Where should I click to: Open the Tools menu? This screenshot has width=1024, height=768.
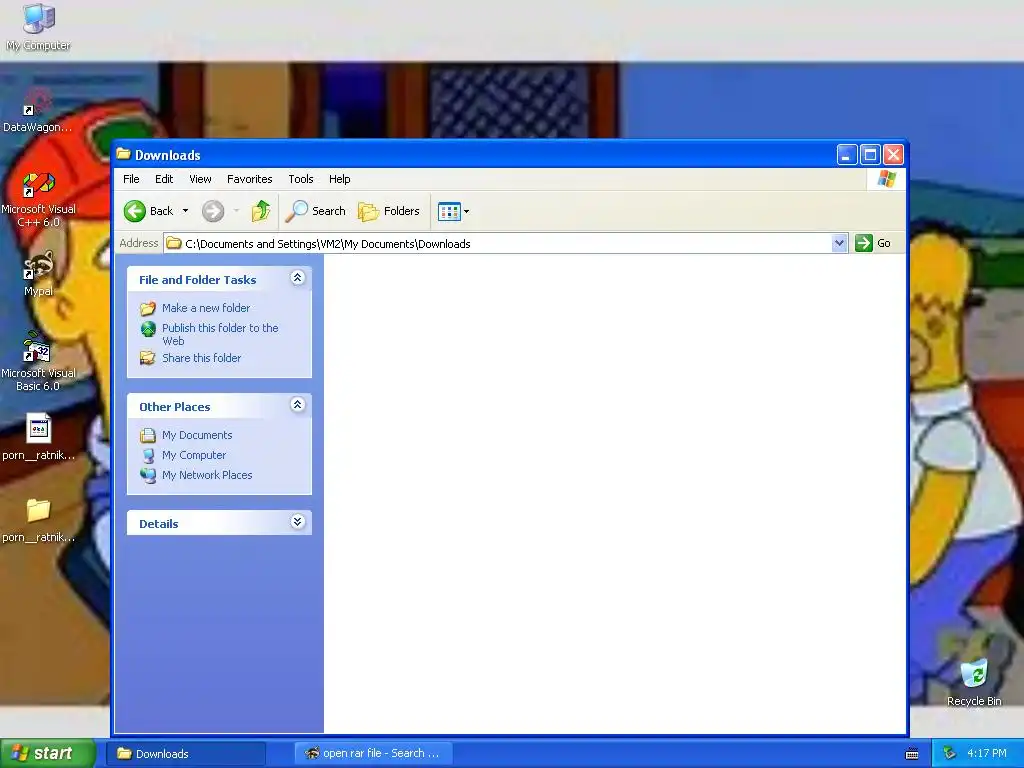click(x=301, y=179)
